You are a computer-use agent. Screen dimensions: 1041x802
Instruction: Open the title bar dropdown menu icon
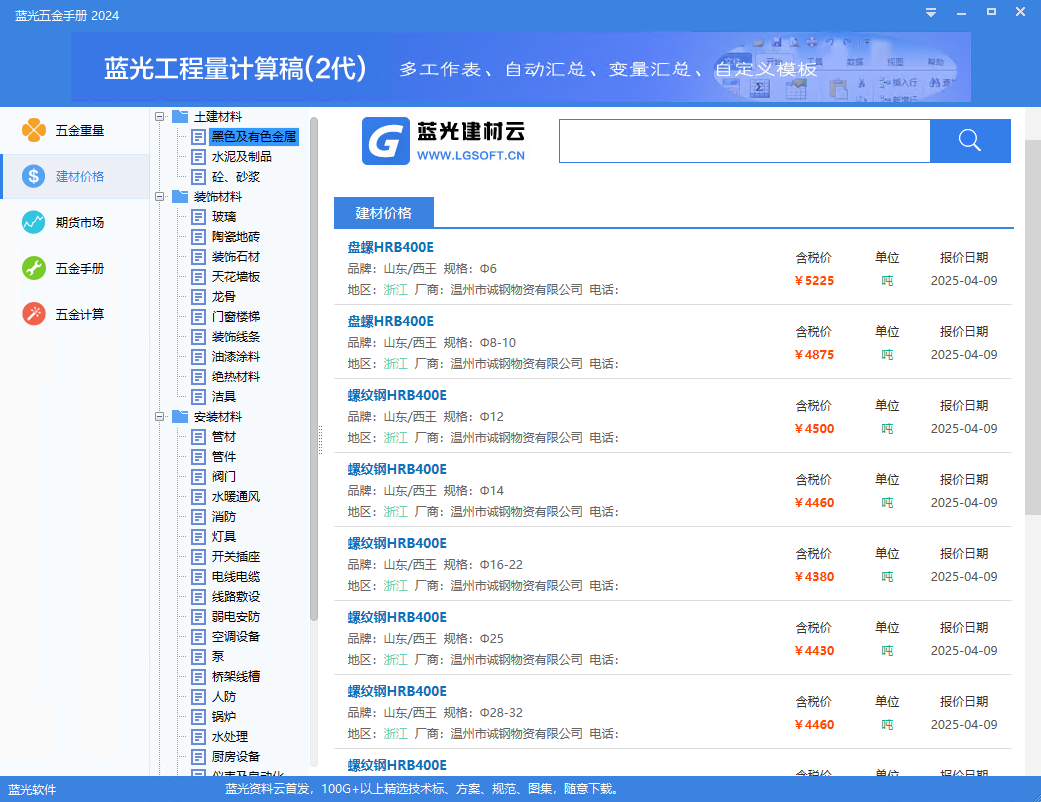tap(931, 13)
